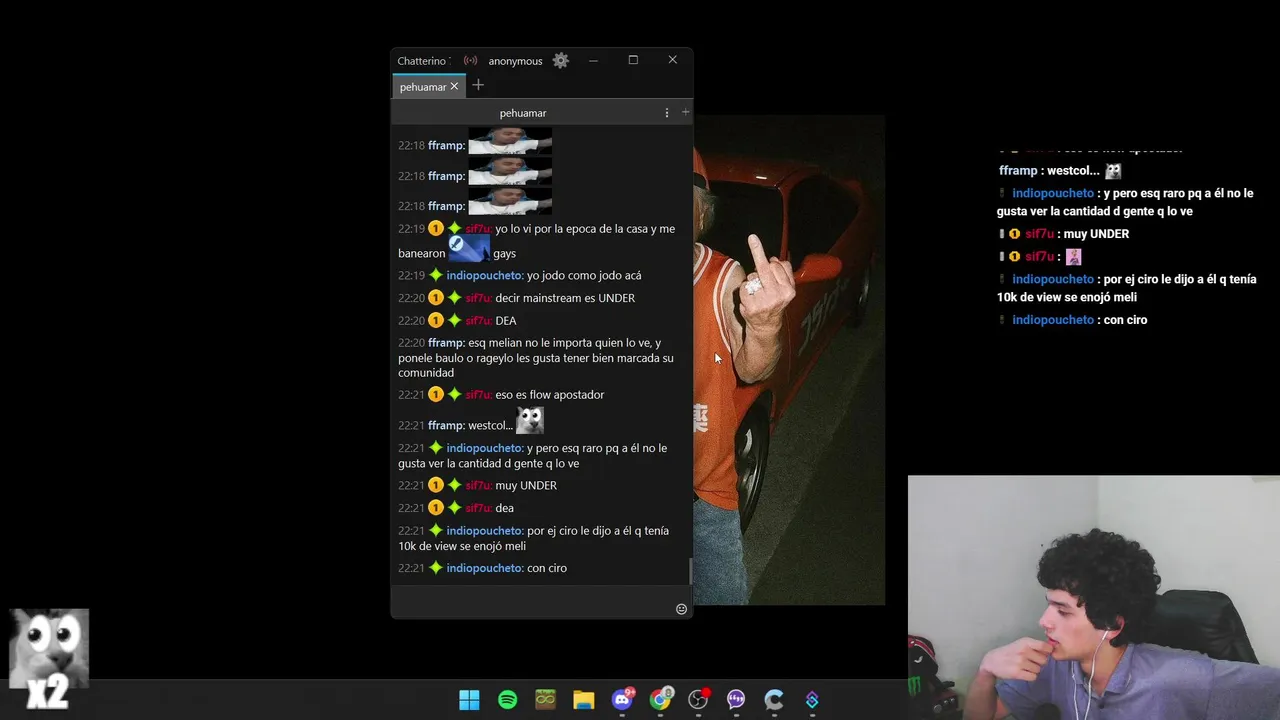Click message text 'eso es flow apostador'
Image resolution: width=1280 pixels, height=720 pixels.
click(x=550, y=395)
